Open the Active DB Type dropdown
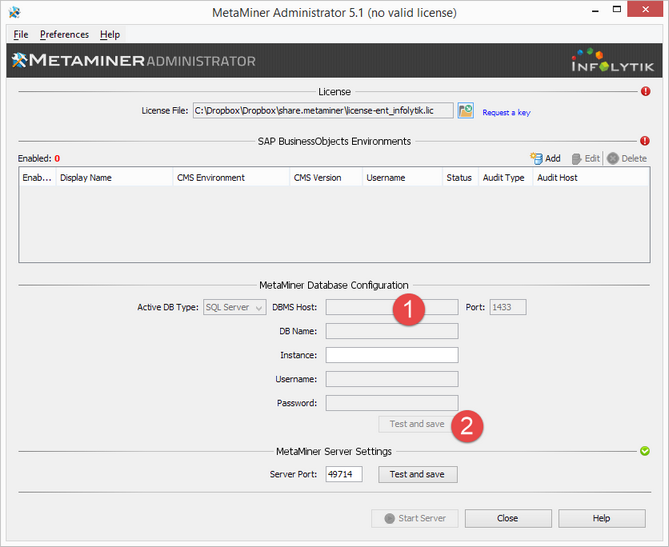 [235, 307]
